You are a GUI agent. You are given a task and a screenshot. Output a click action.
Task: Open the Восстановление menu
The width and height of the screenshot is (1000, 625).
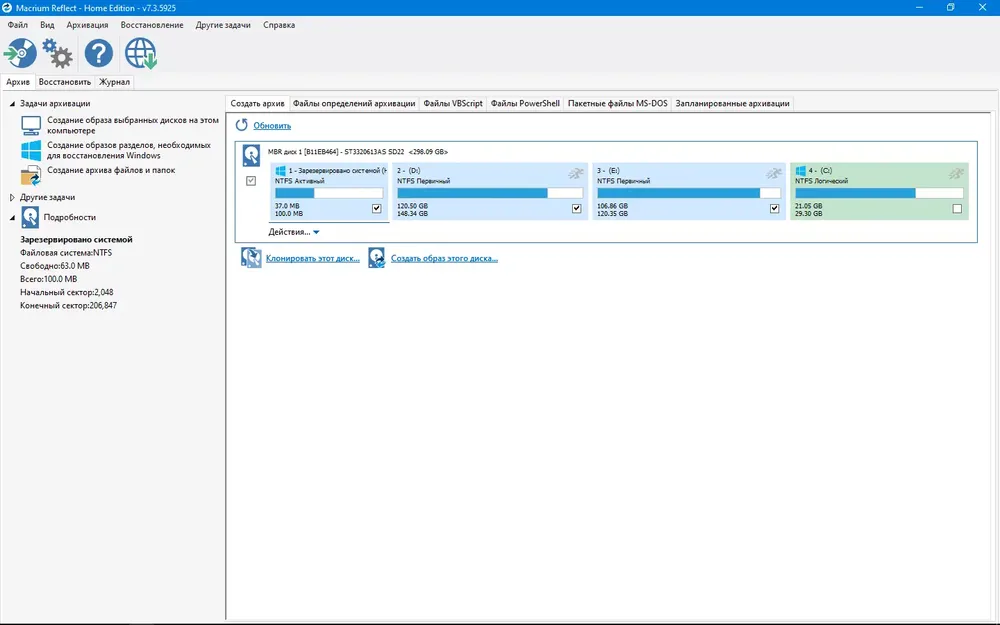point(152,25)
